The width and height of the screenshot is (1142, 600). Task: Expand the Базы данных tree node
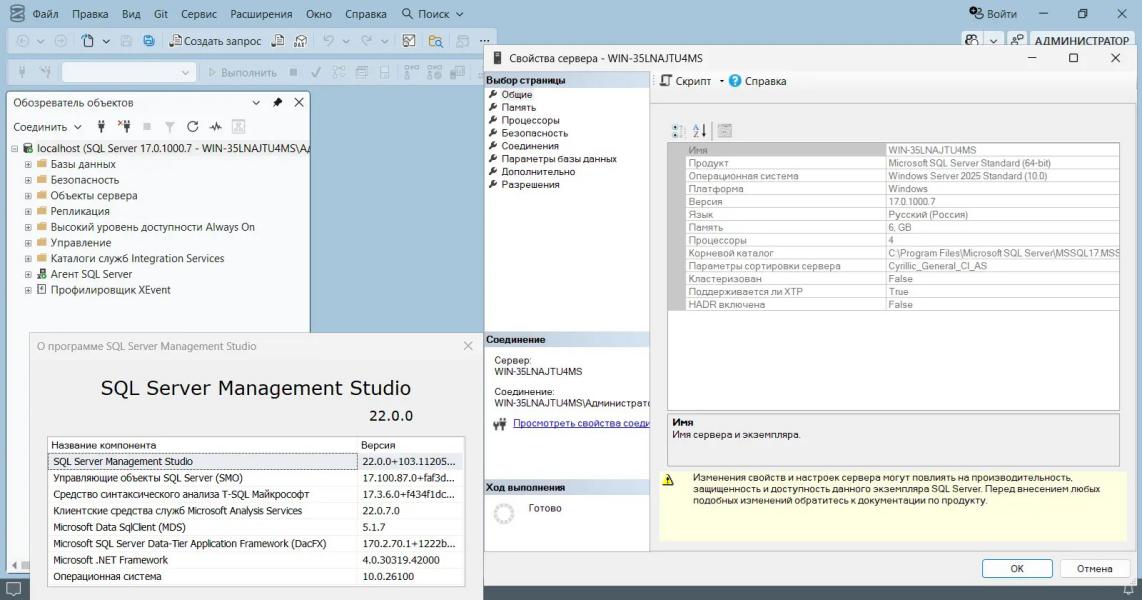point(29,164)
